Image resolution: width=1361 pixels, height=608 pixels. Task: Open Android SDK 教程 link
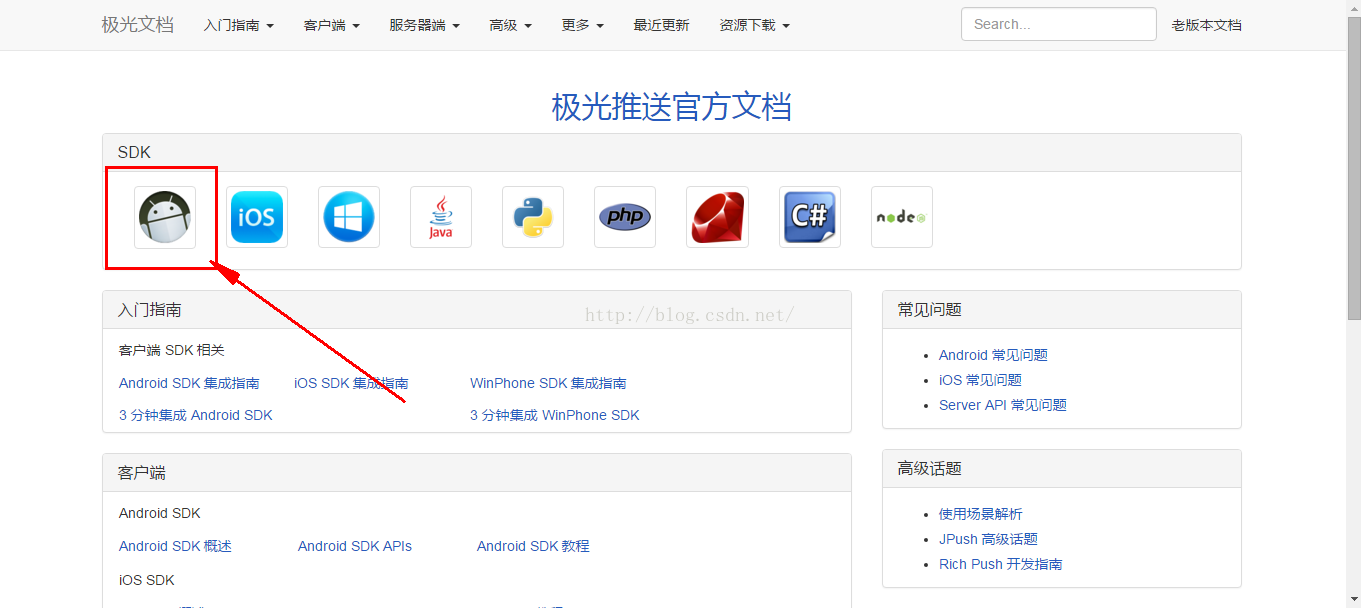click(533, 546)
